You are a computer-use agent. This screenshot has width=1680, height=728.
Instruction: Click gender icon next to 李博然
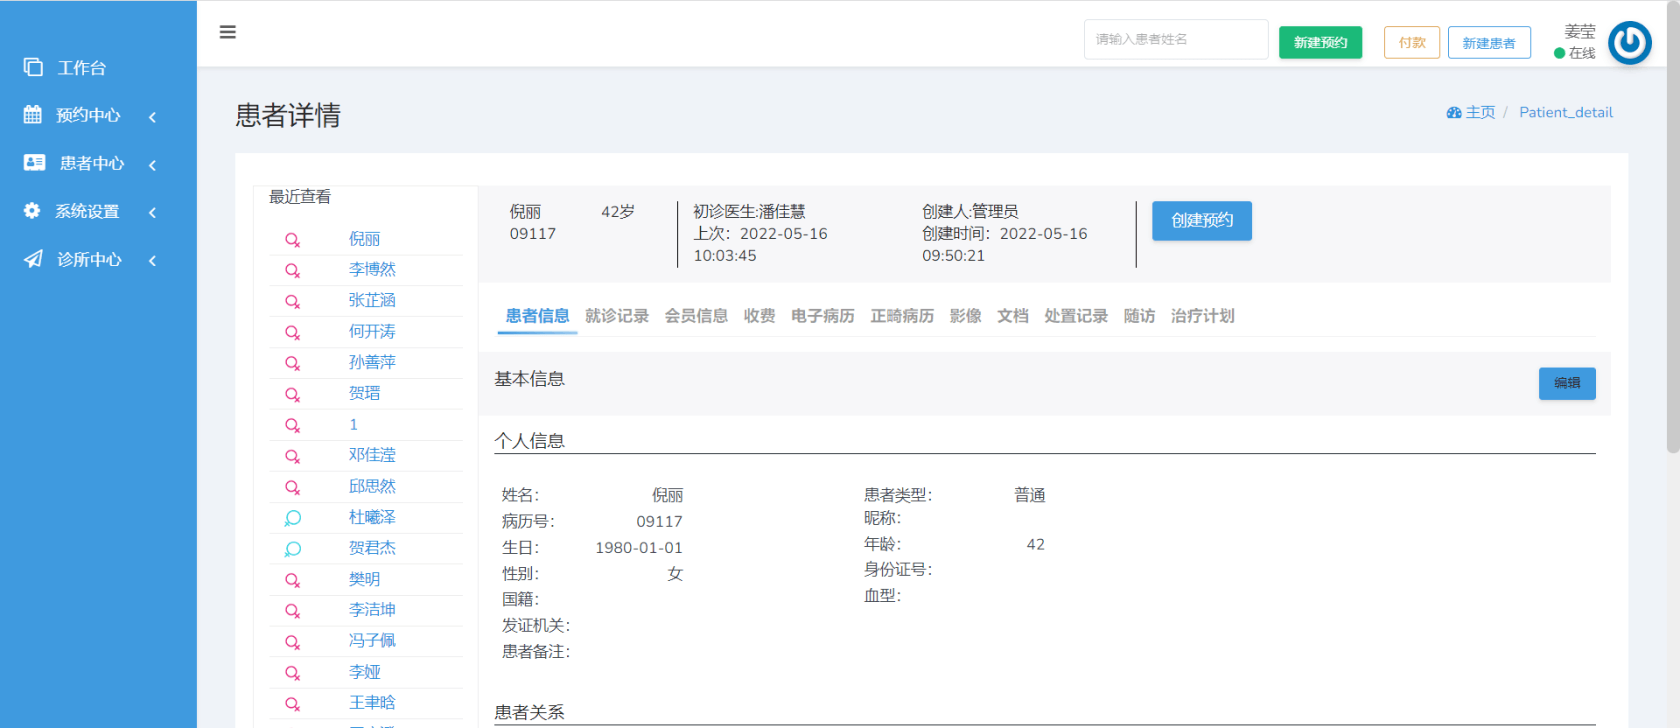[x=292, y=270]
